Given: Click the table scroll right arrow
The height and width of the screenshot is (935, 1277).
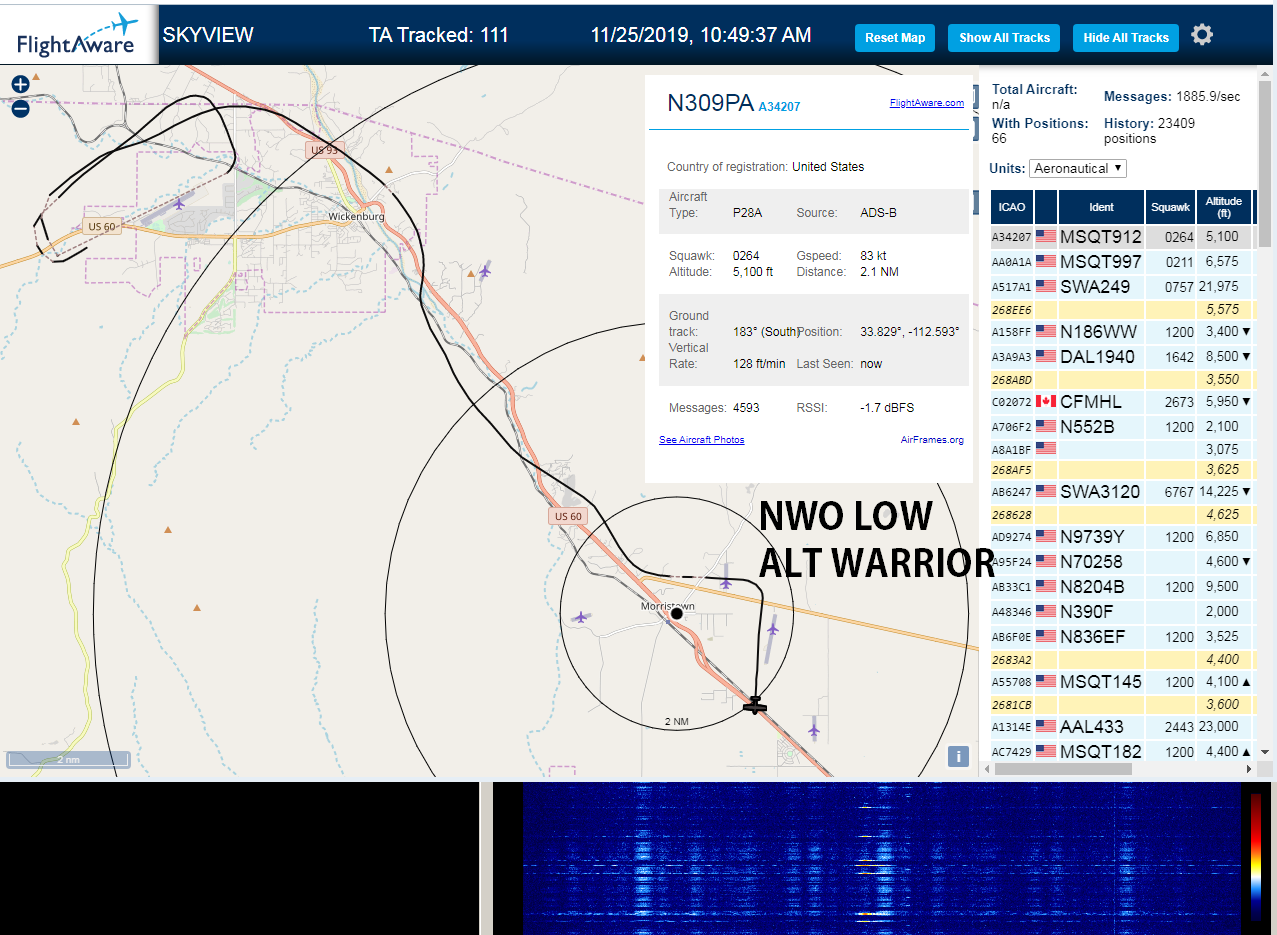Looking at the screenshot, I should [x=1248, y=769].
